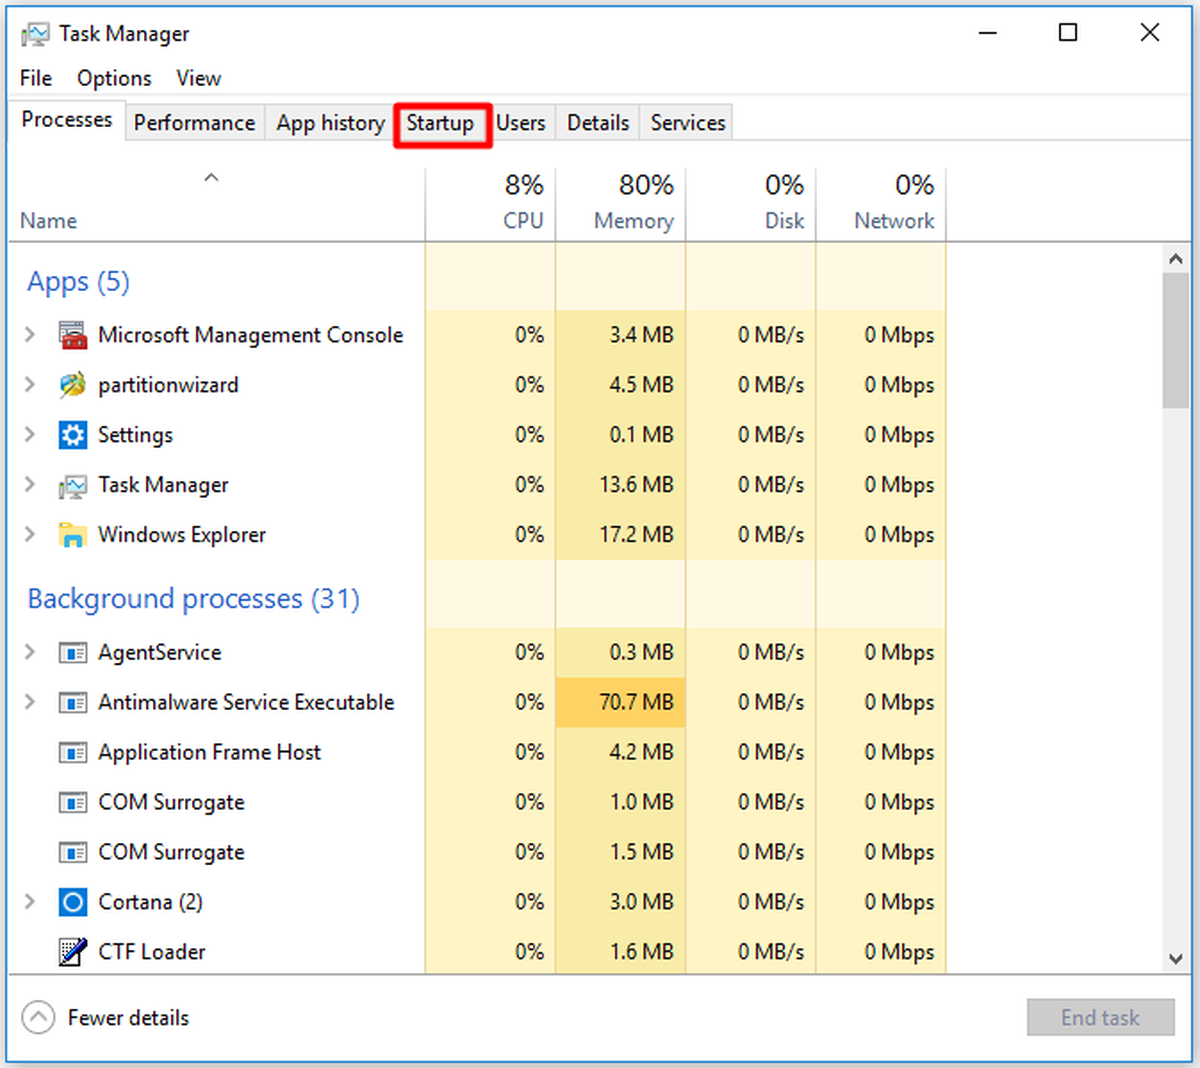Open the Options menu
Viewport: 1200px width, 1068px height.
tap(114, 78)
